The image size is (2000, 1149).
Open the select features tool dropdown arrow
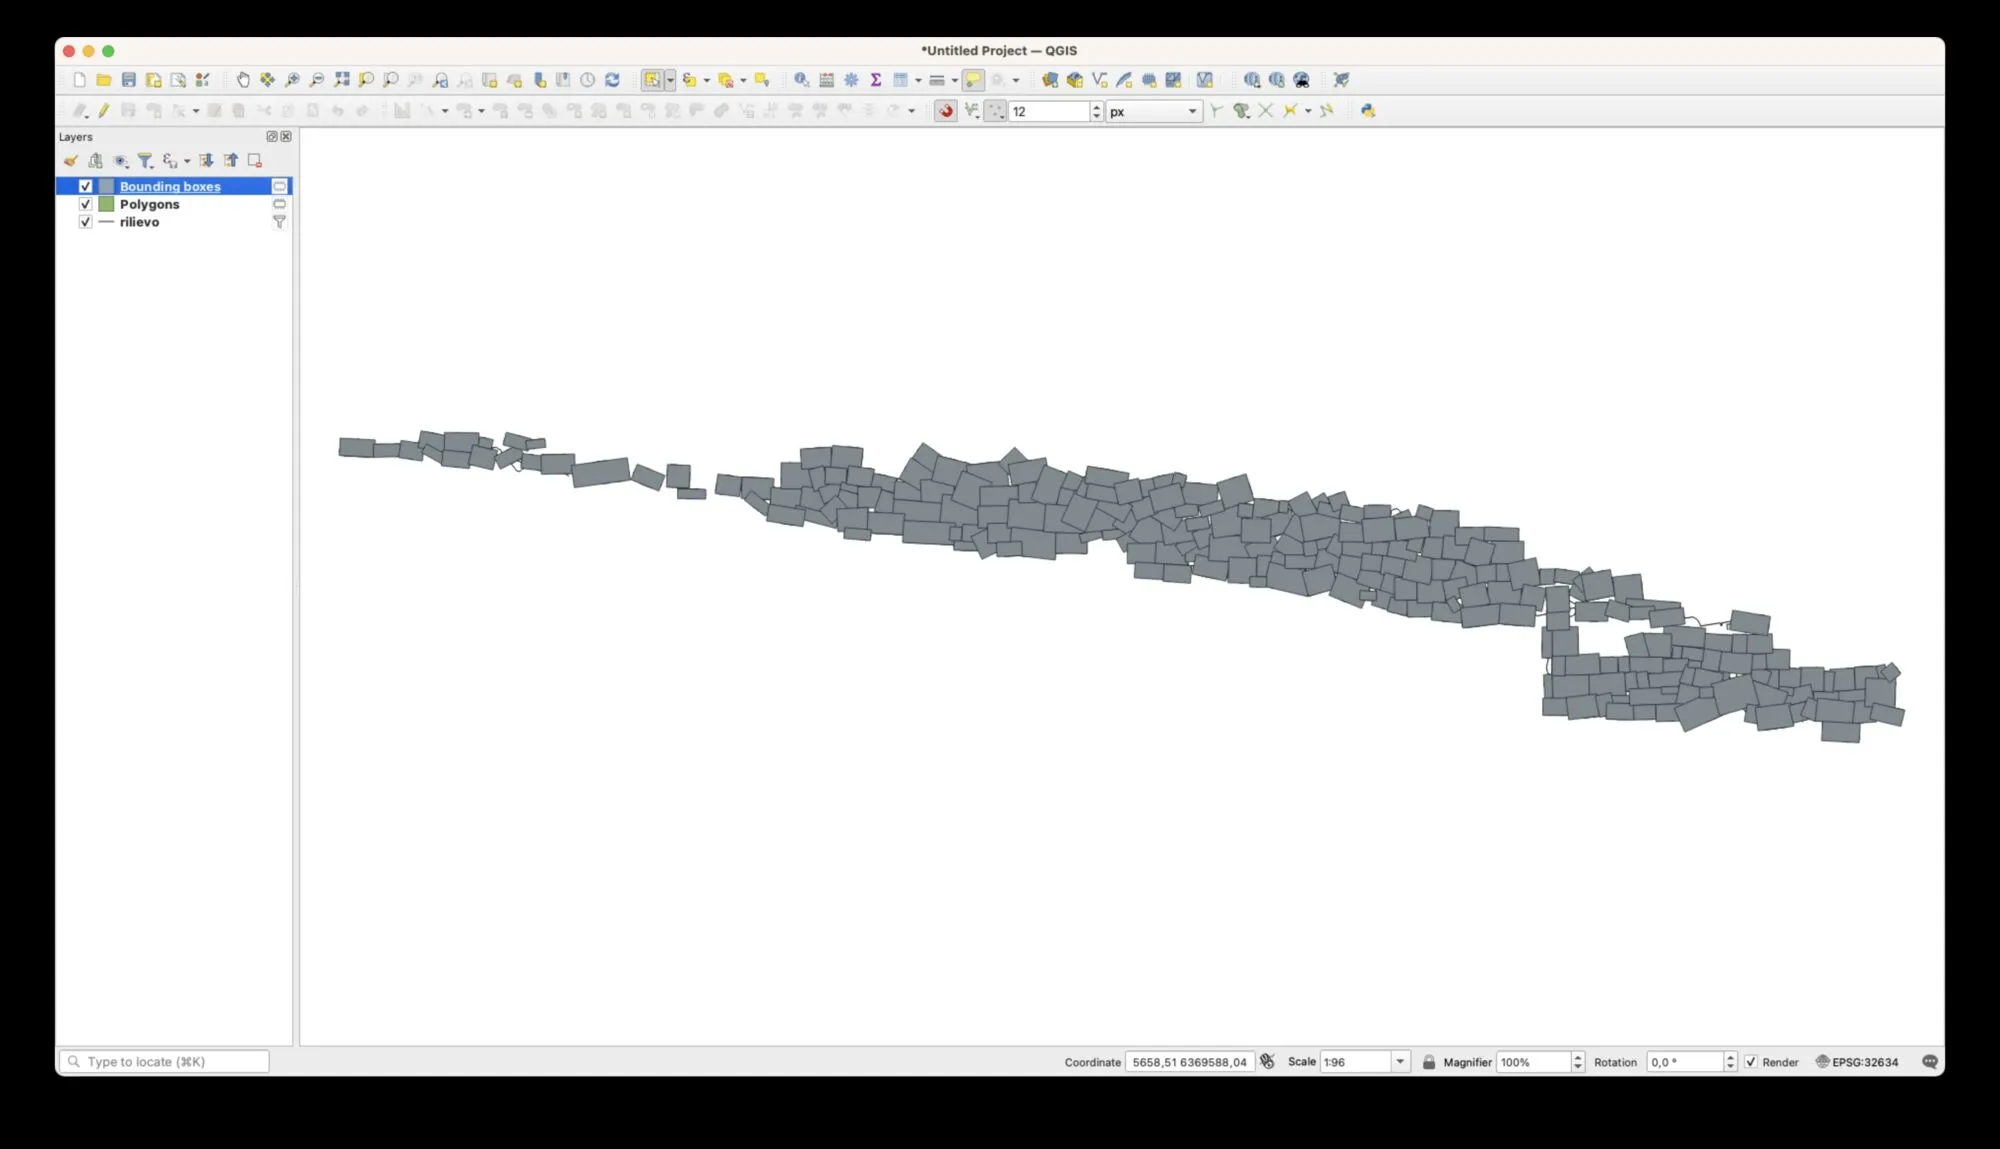pyautogui.click(x=670, y=80)
